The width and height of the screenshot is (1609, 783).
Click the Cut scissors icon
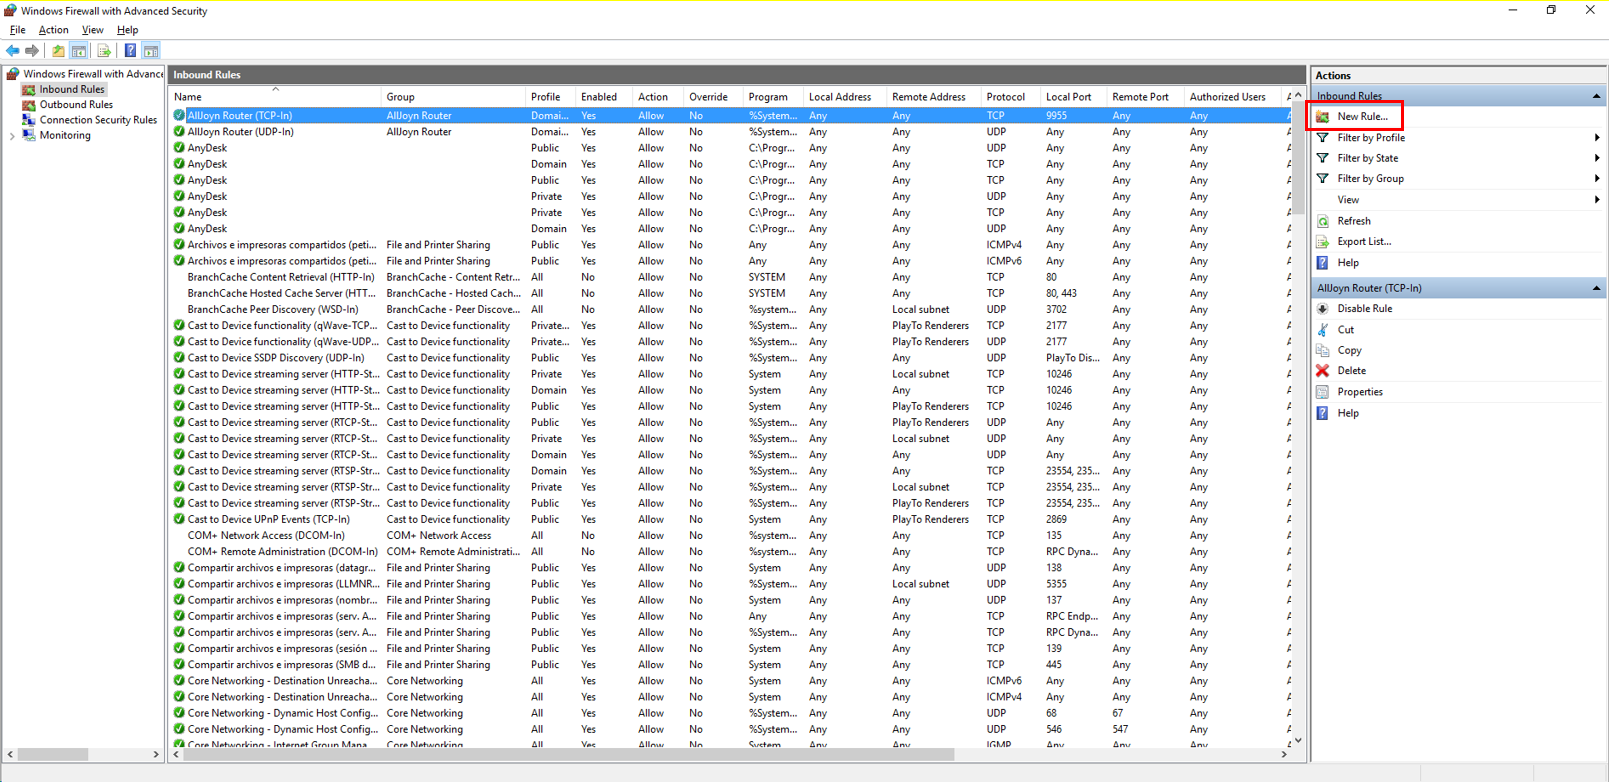point(1323,330)
